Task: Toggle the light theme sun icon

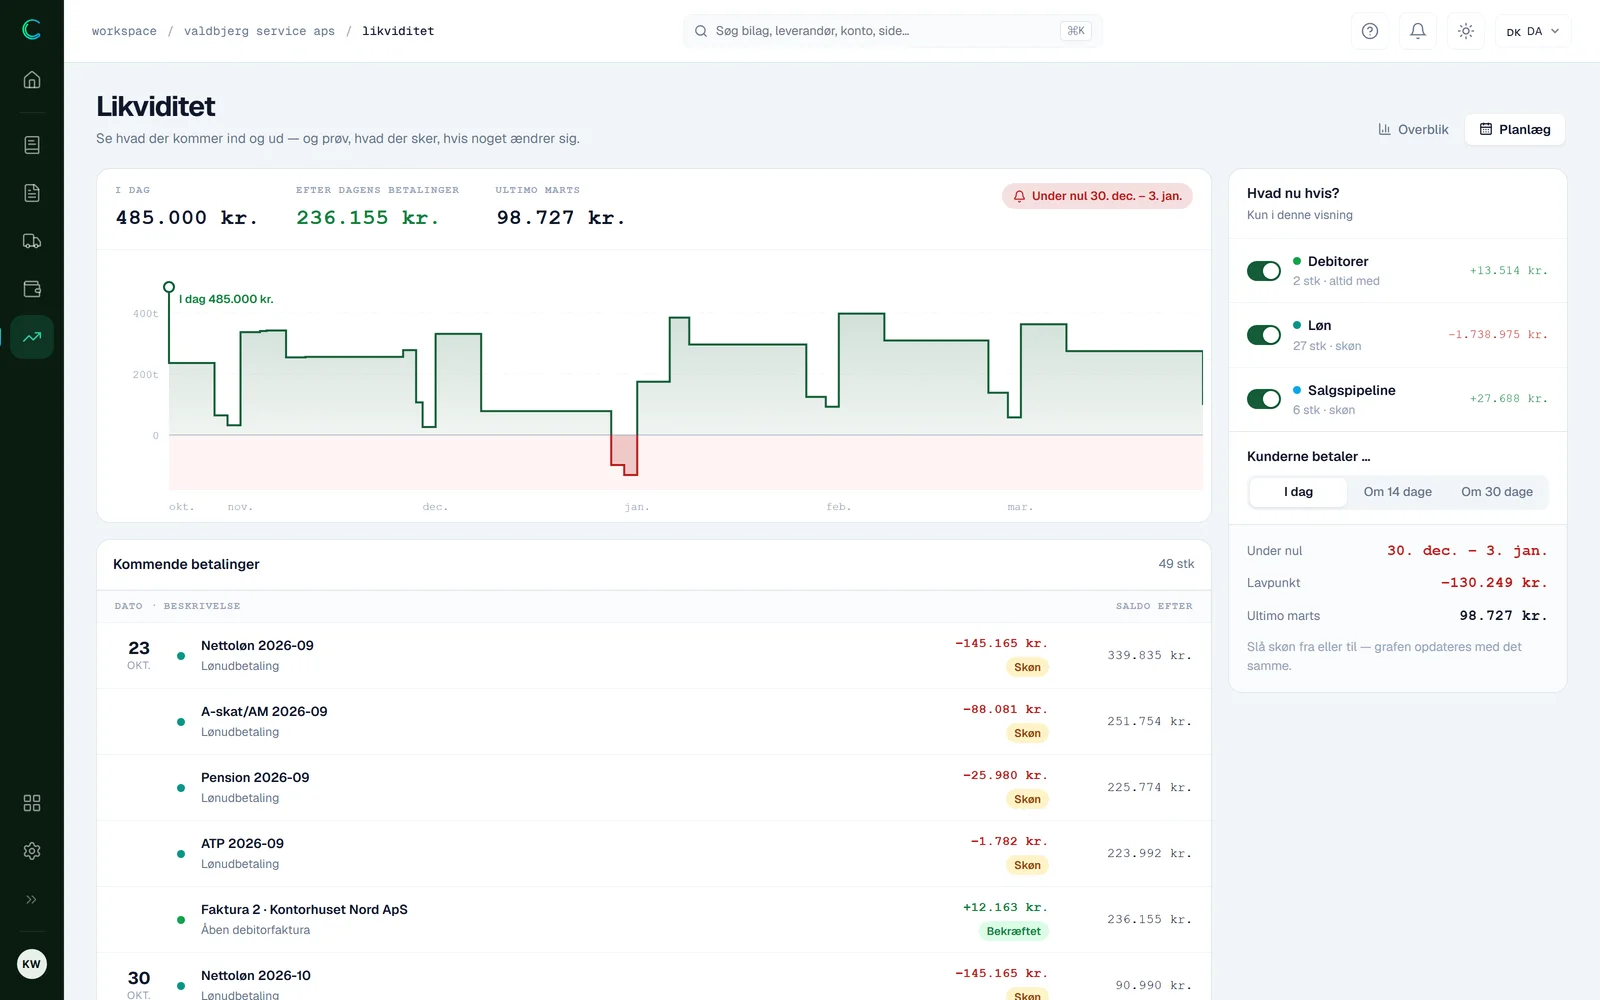Action: pyautogui.click(x=1466, y=31)
